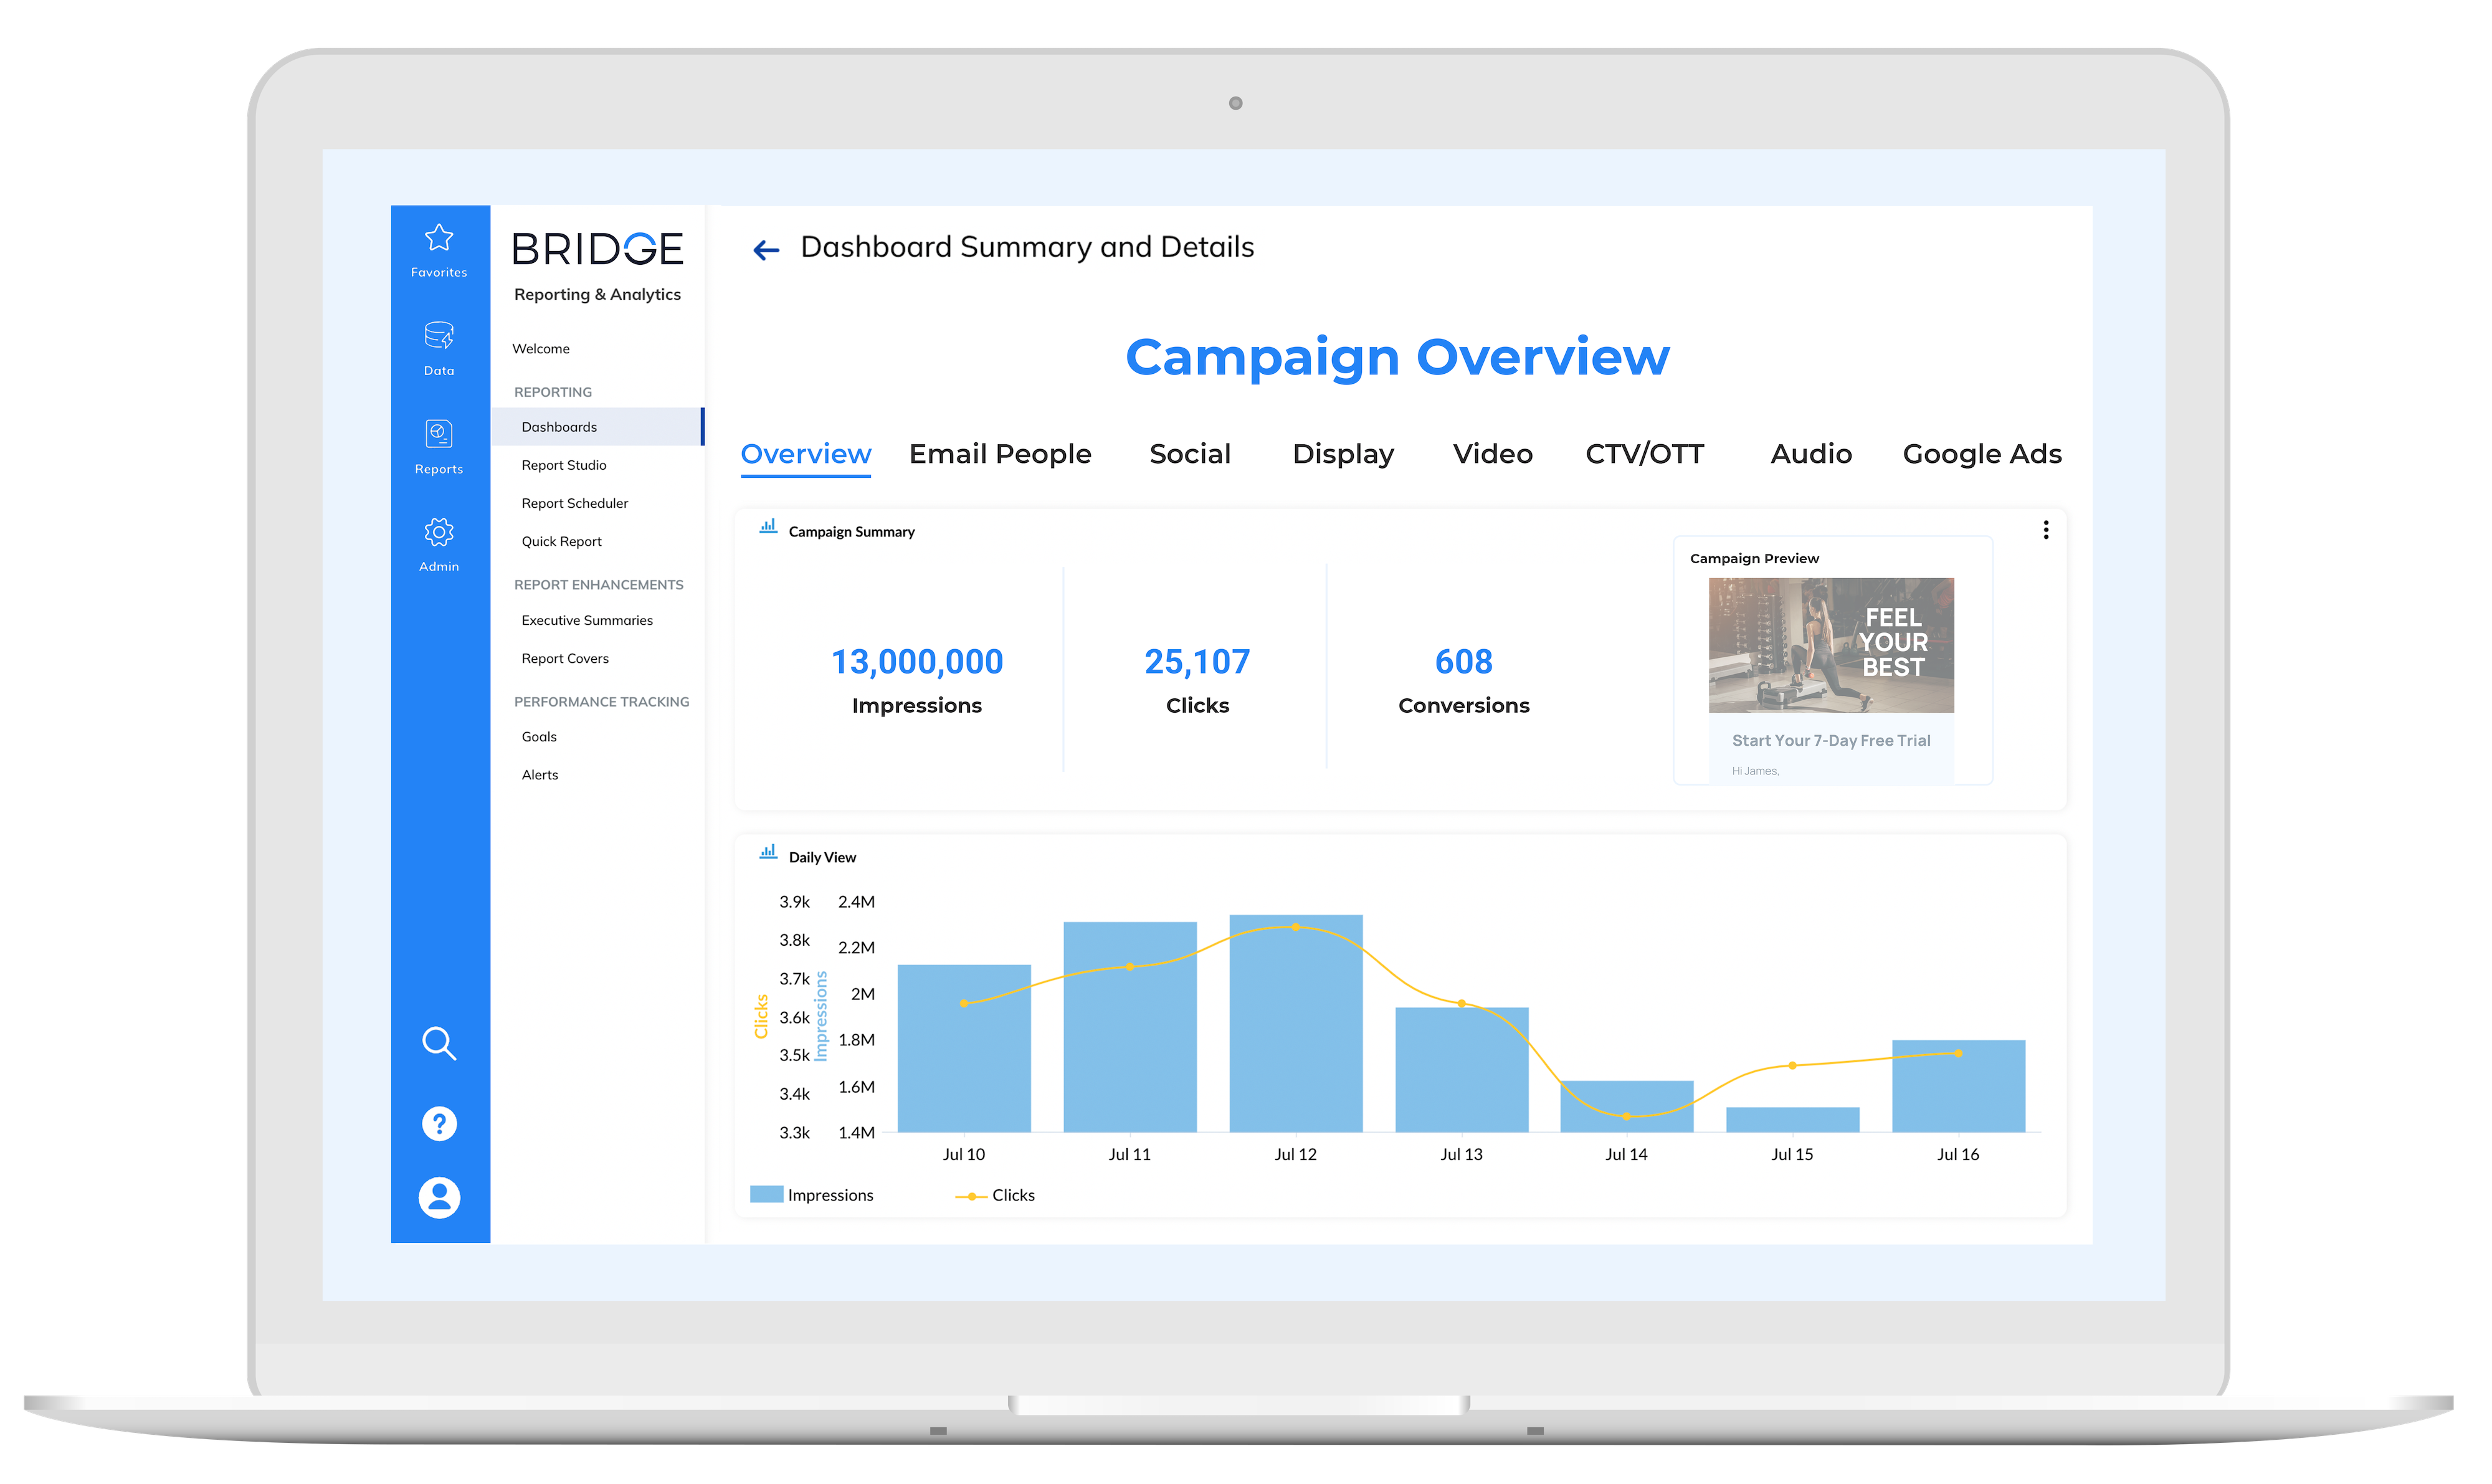Open Campaign Summary three-dot options menu
Viewport: 2492px width, 1484px height.
point(2046,530)
